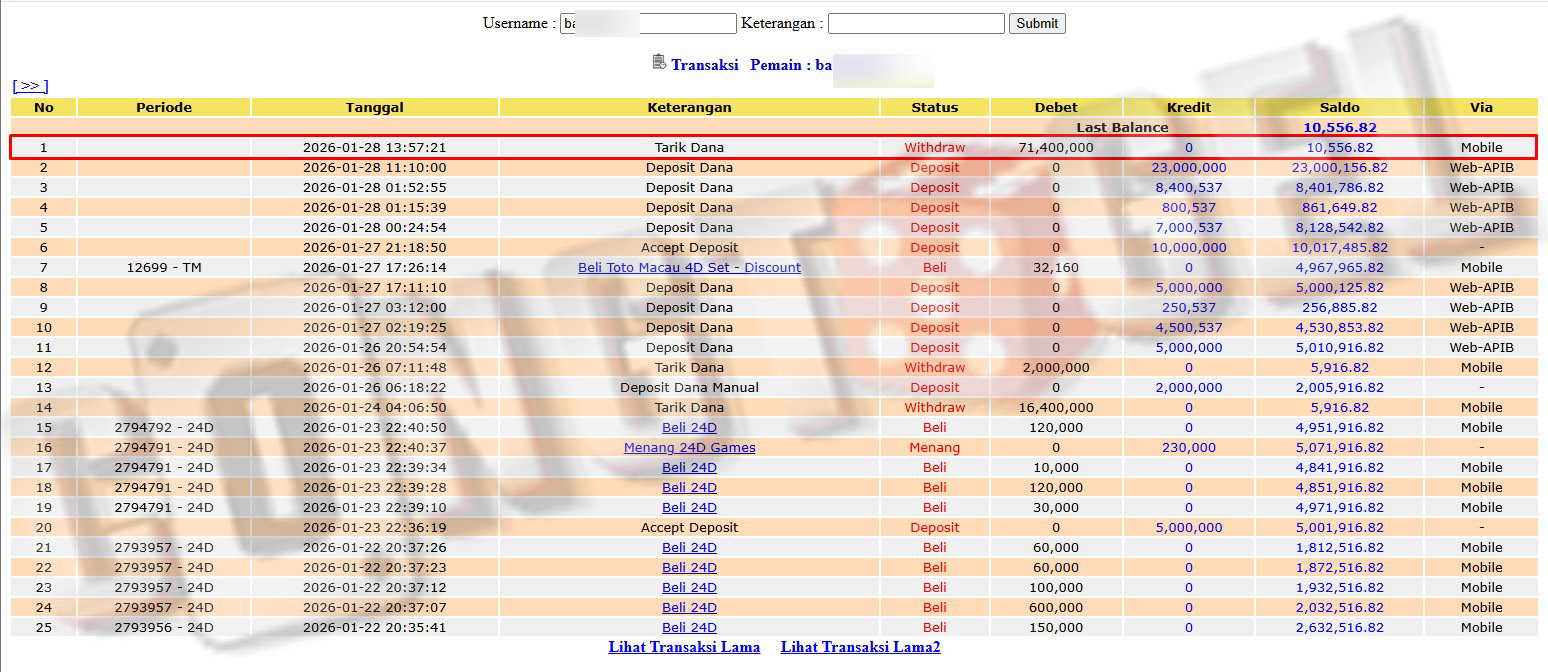The height and width of the screenshot is (672, 1548).
Task: Click Beli 24D link in row 24
Action: click(689, 607)
